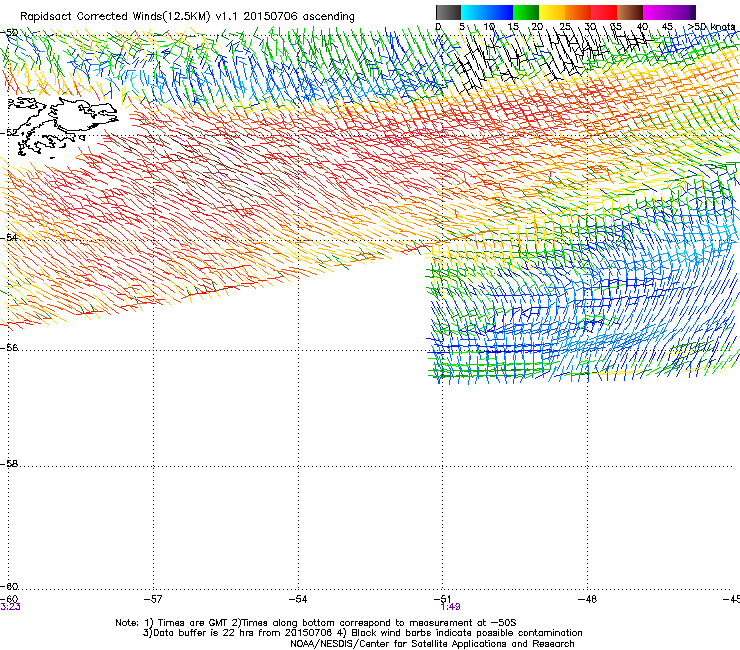Click the purple time stamp '1:49'
The image size is (740, 650).
click(450, 607)
